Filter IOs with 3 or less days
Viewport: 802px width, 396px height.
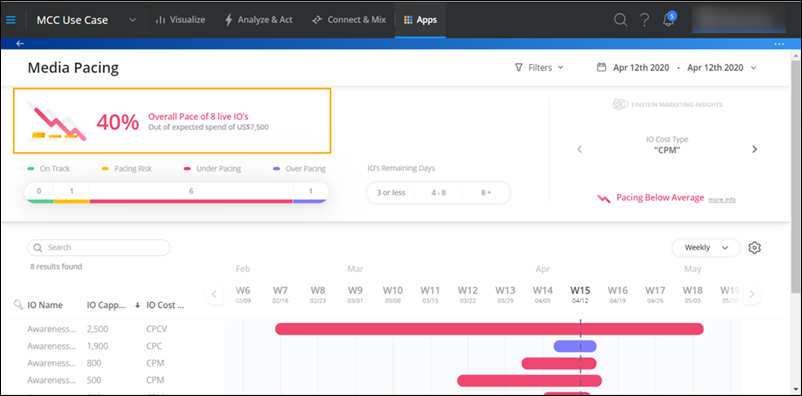(x=391, y=193)
